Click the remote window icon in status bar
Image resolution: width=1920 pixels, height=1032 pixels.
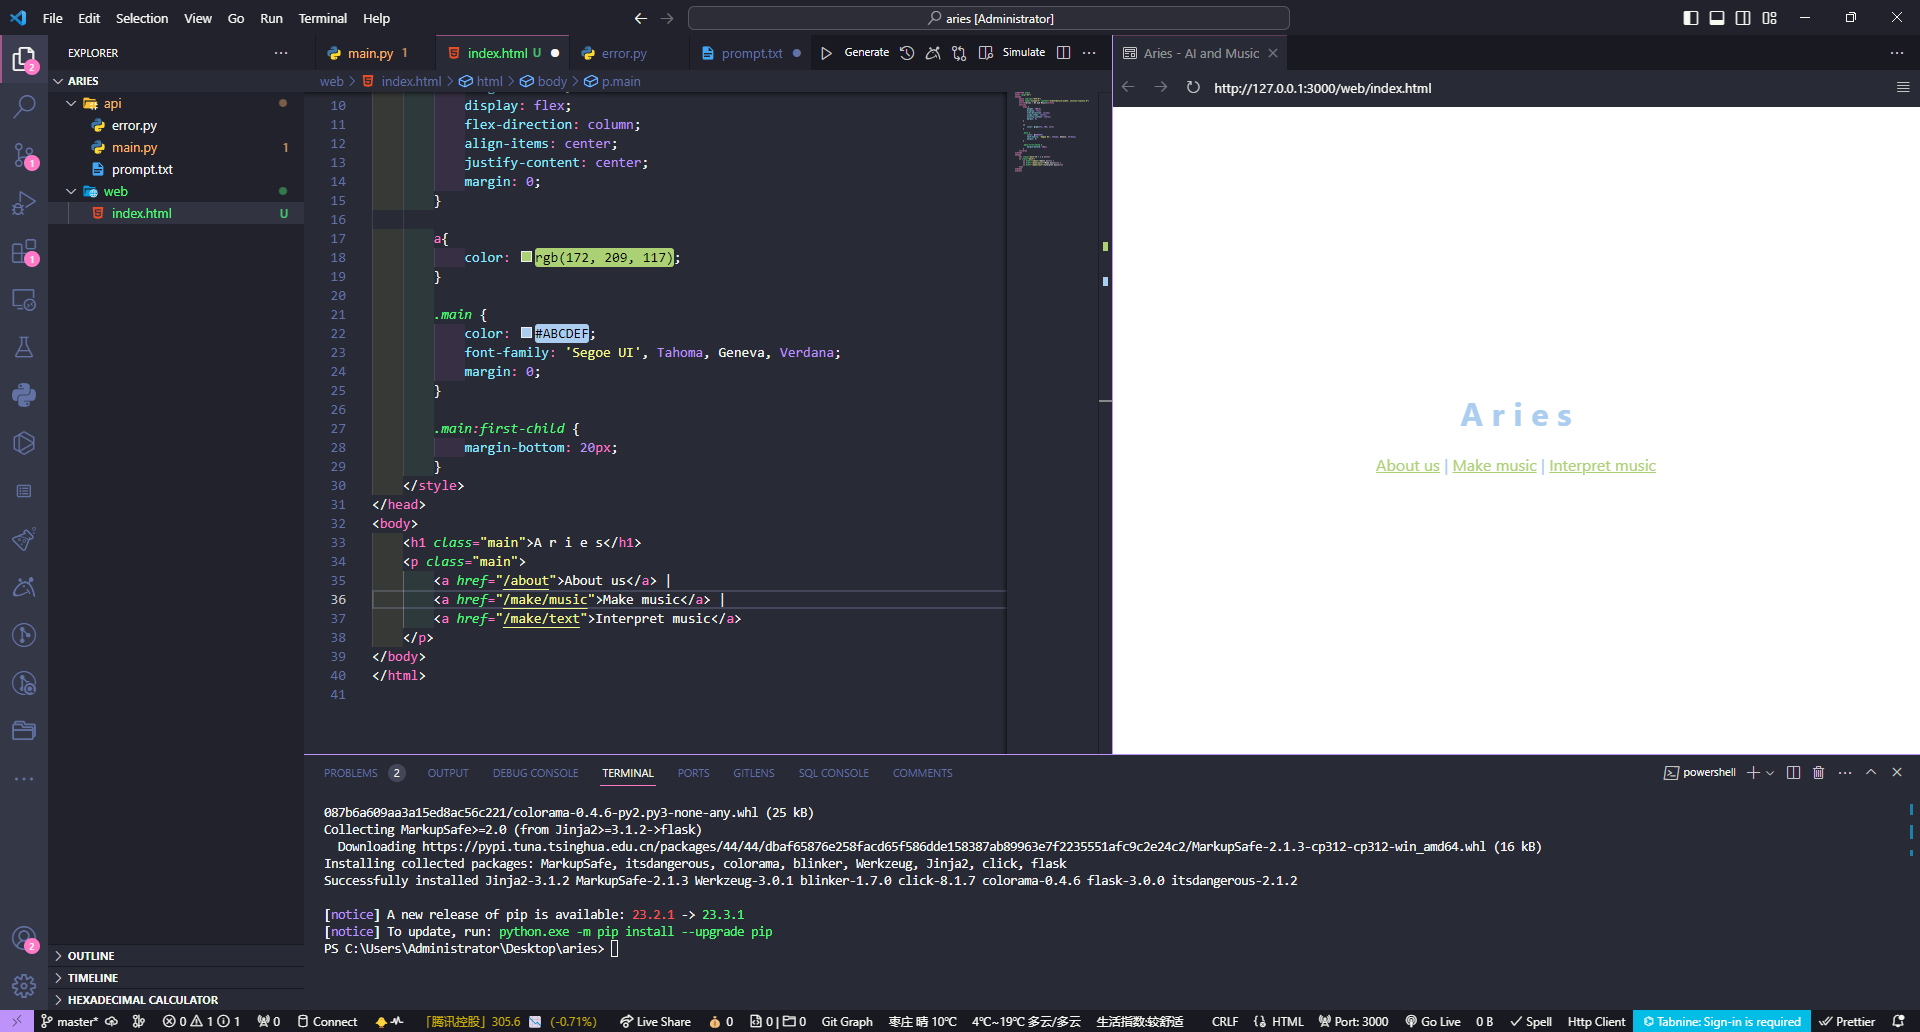(17, 1021)
